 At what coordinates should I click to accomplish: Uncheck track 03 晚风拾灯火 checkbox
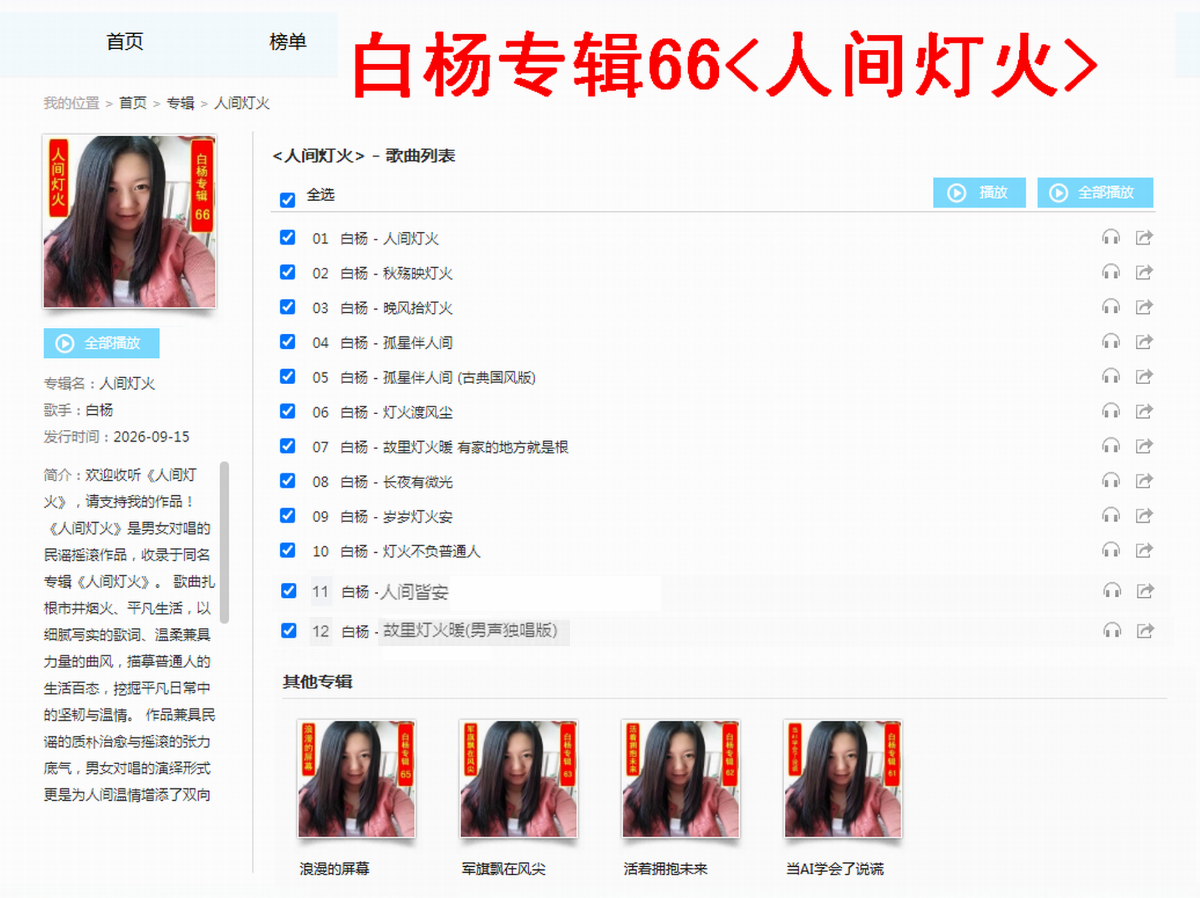coord(288,307)
